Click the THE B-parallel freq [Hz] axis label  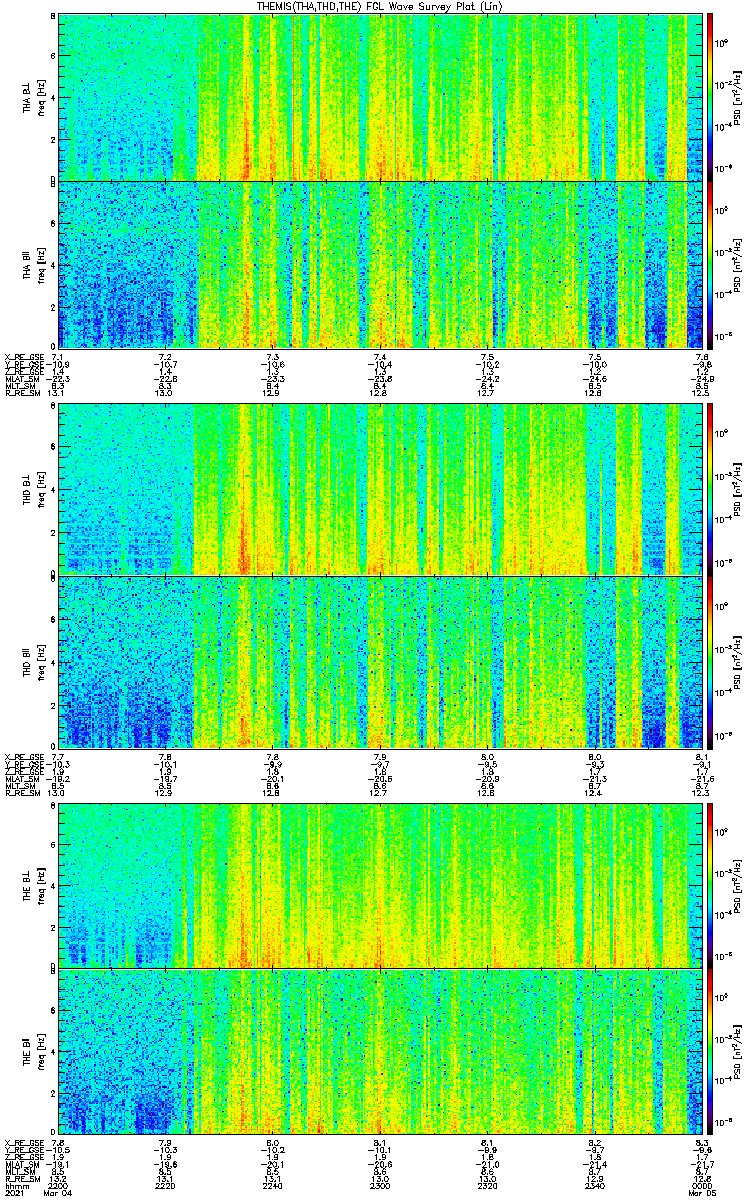[41, 1053]
